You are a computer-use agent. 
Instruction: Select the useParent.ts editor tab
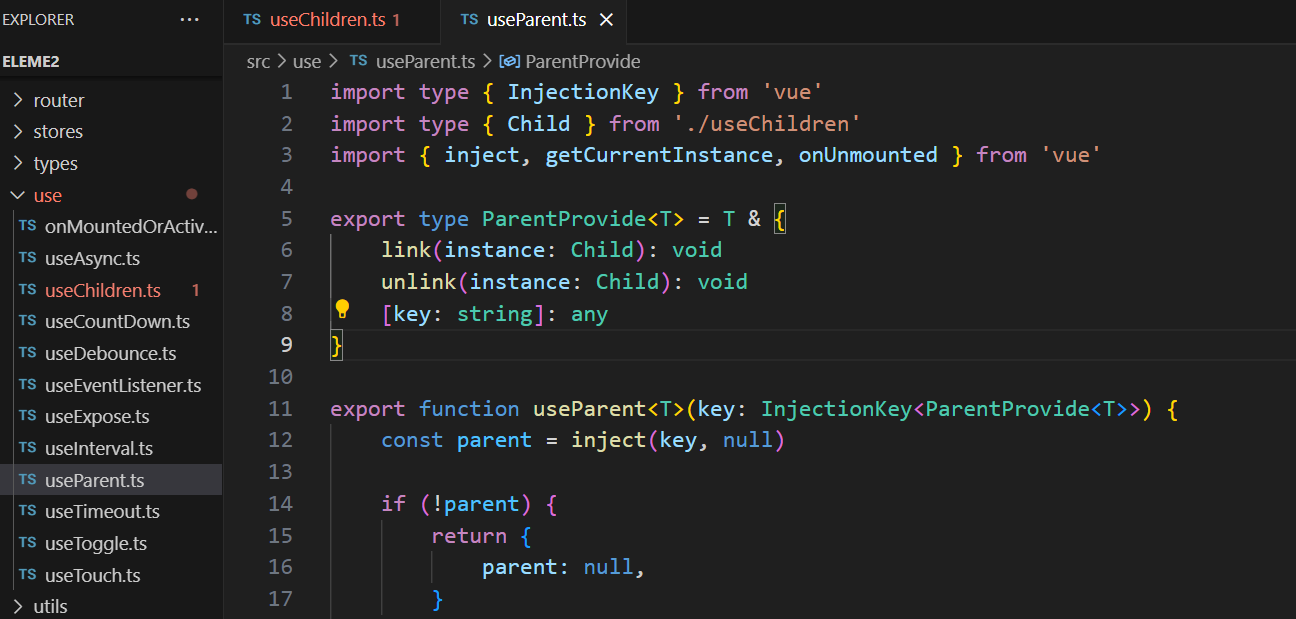(536, 20)
